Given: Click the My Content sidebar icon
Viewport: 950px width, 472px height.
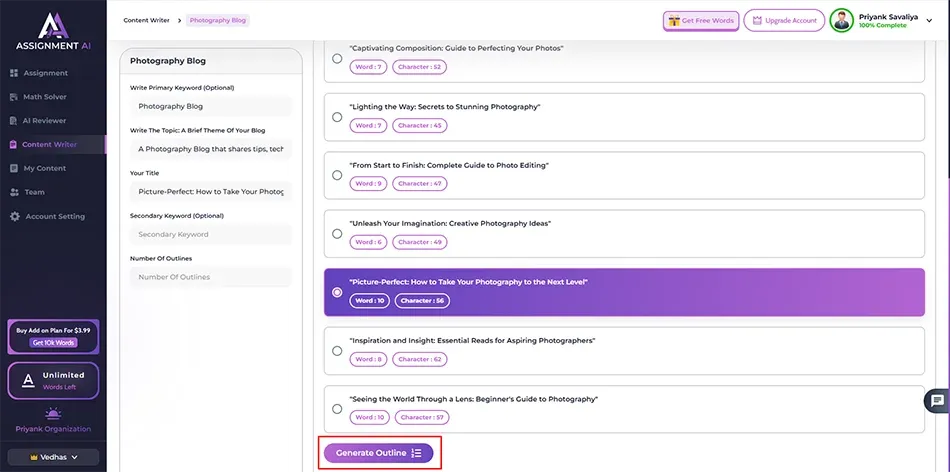Looking at the screenshot, I should point(14,168).
